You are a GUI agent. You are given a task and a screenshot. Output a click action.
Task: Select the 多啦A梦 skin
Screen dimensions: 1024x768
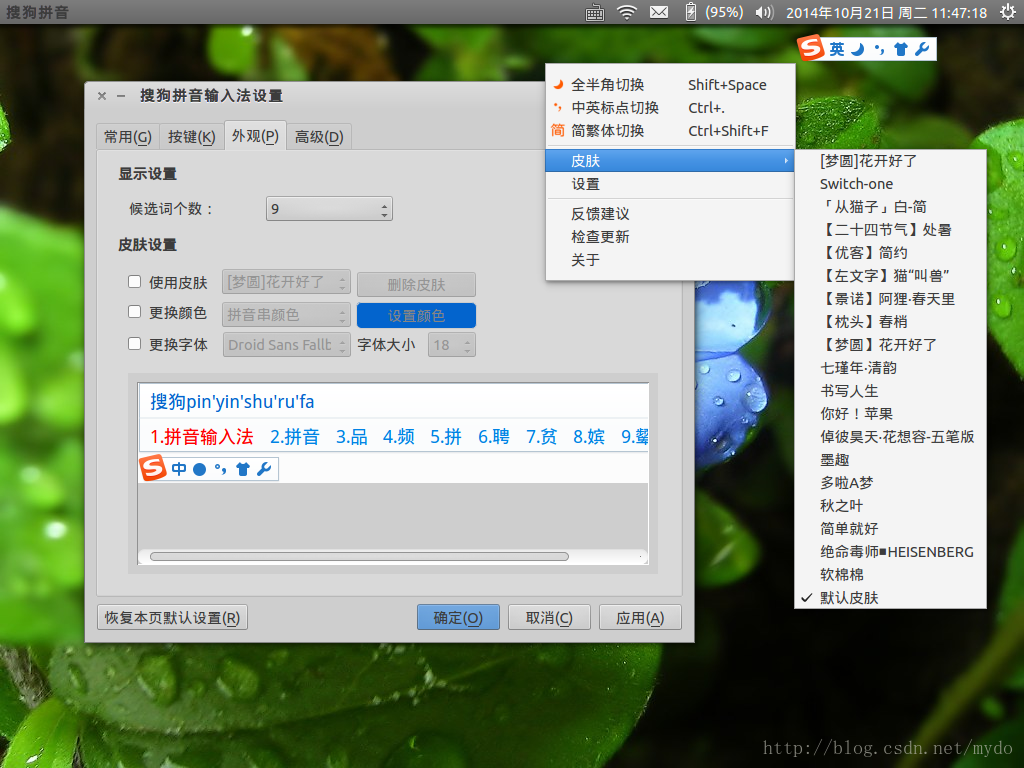pos(890,483)
